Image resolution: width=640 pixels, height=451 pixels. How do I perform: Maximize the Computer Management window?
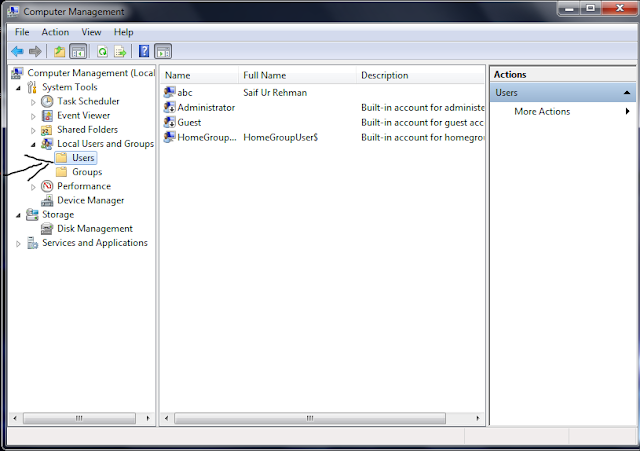pyautogui.click(x=590, y=8)
